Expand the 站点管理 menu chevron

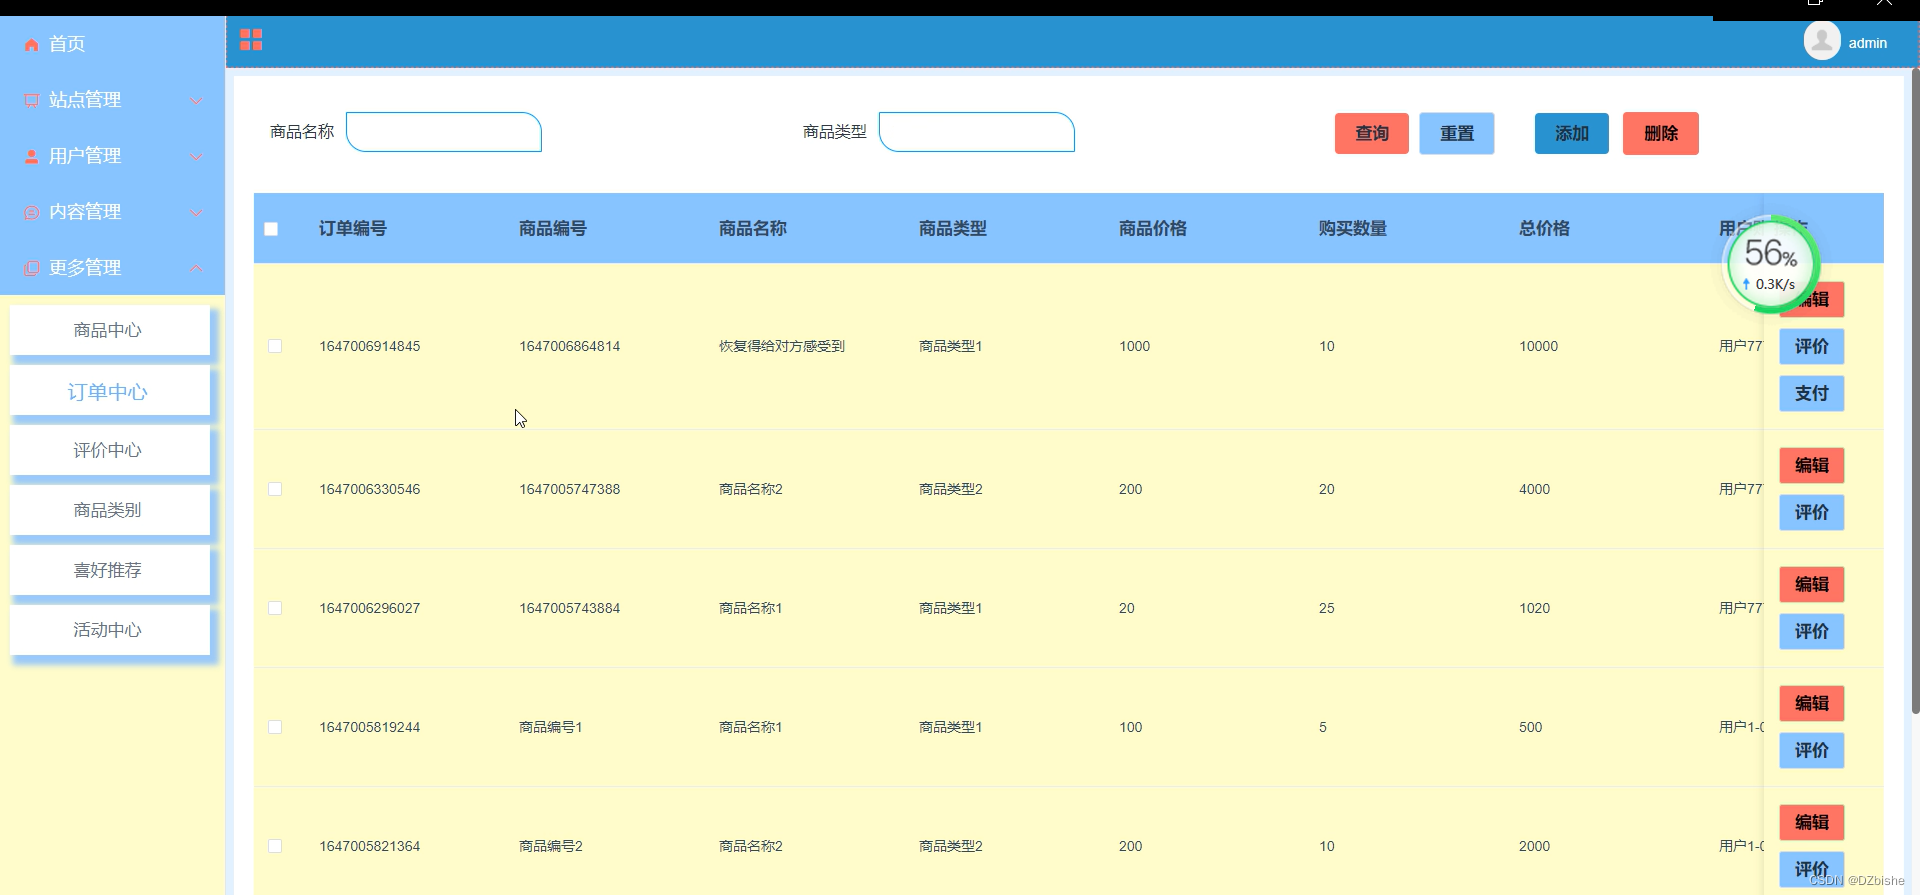click(196, 100)
